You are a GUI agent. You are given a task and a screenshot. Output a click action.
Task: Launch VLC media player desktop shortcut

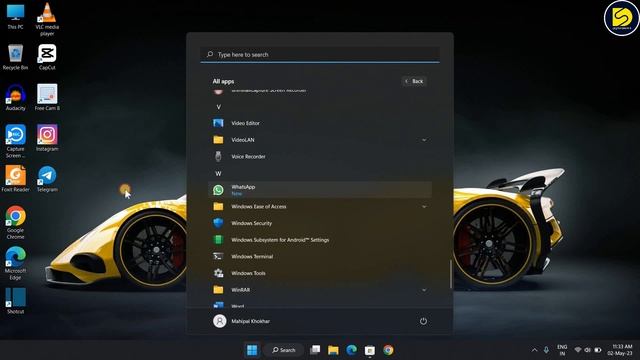47,19
